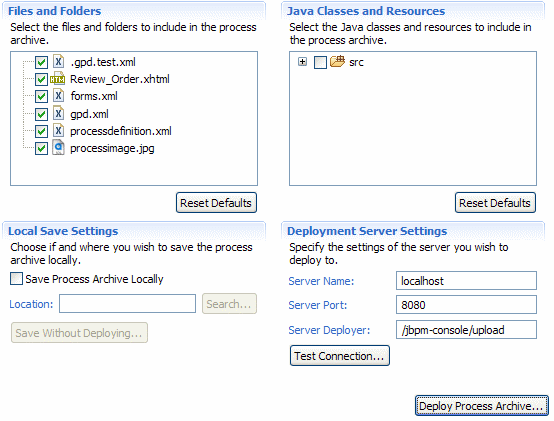Expand the src tree node

pyautogui.click(x=302, y=62)
